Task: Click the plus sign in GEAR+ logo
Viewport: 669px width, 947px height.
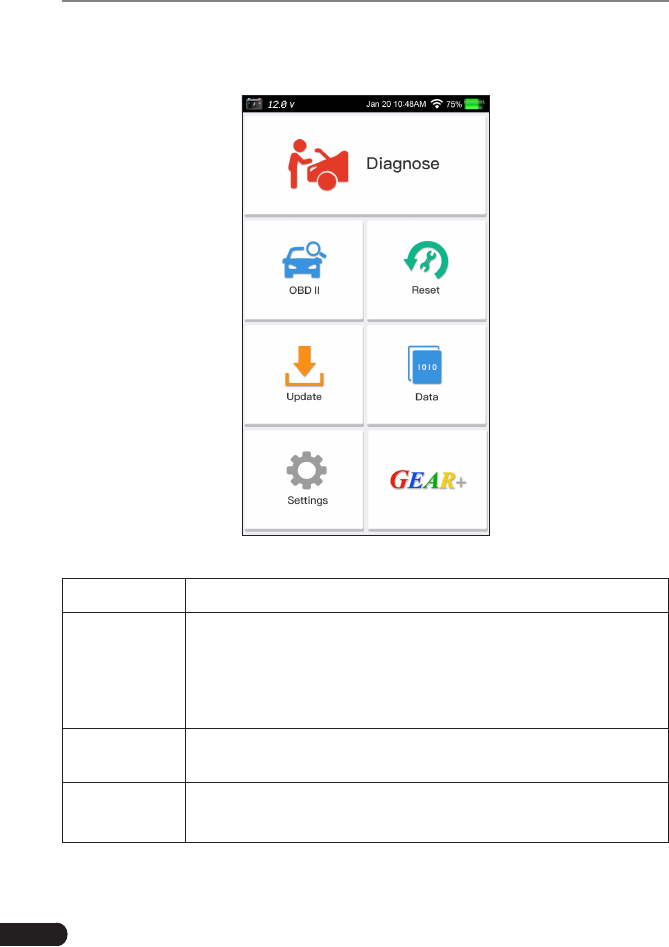Action: 461,483
